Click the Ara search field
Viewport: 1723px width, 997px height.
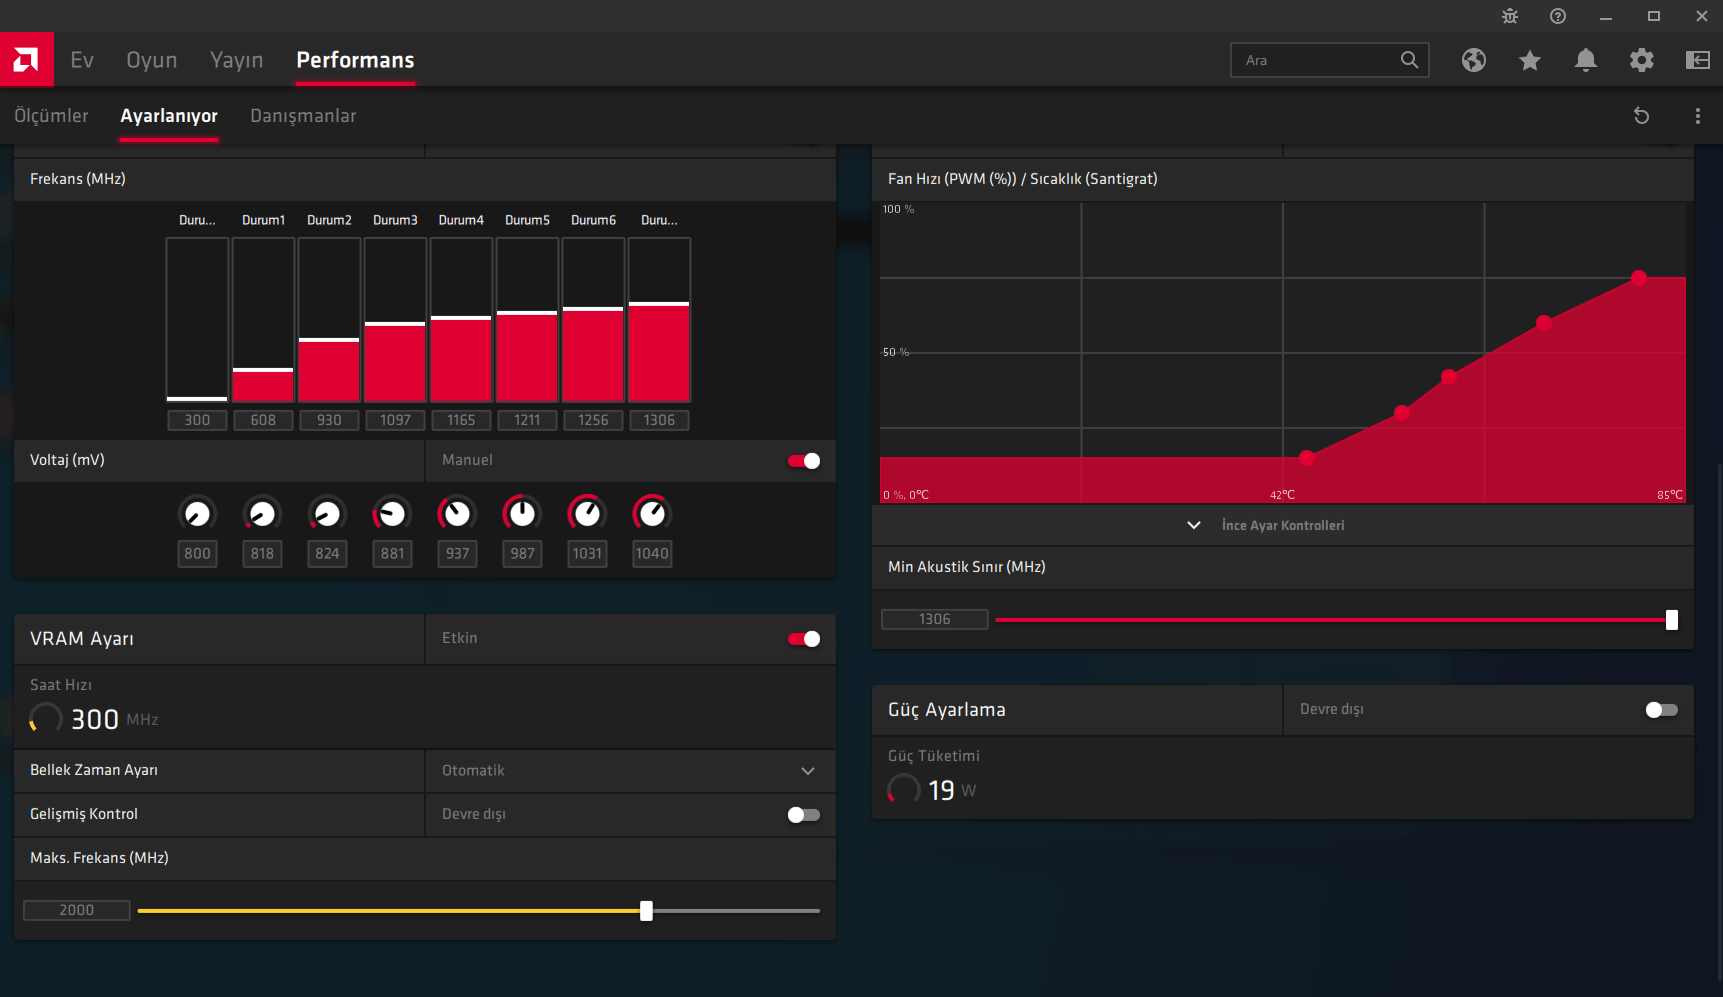point(1330,60)
